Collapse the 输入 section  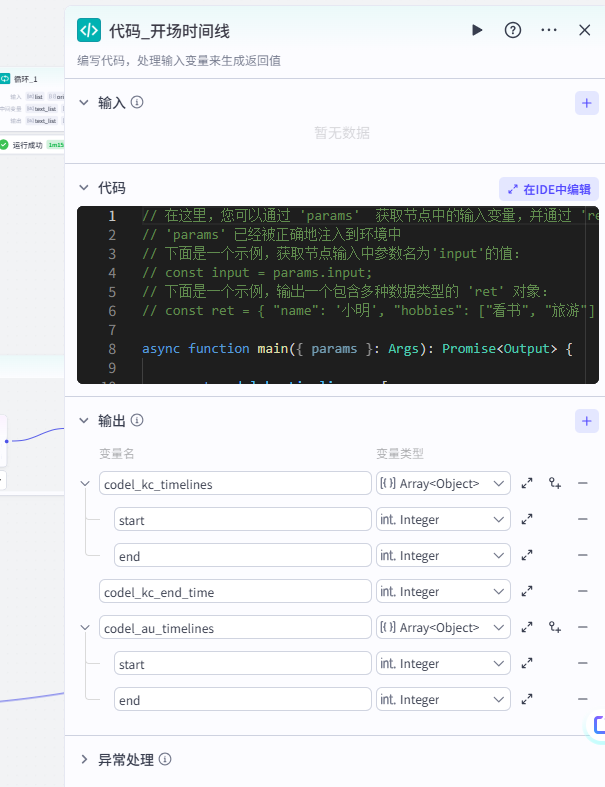point(84,102)
